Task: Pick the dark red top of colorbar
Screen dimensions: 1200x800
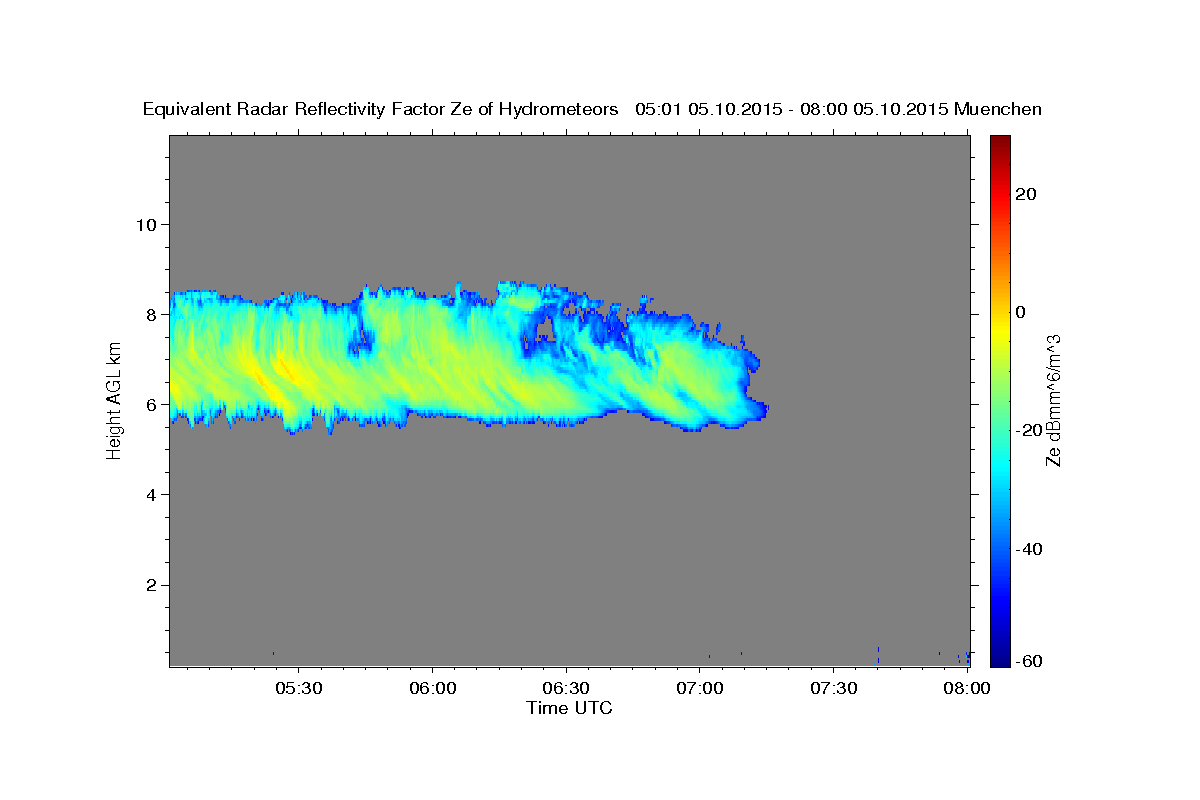Action: point(1000,145)
